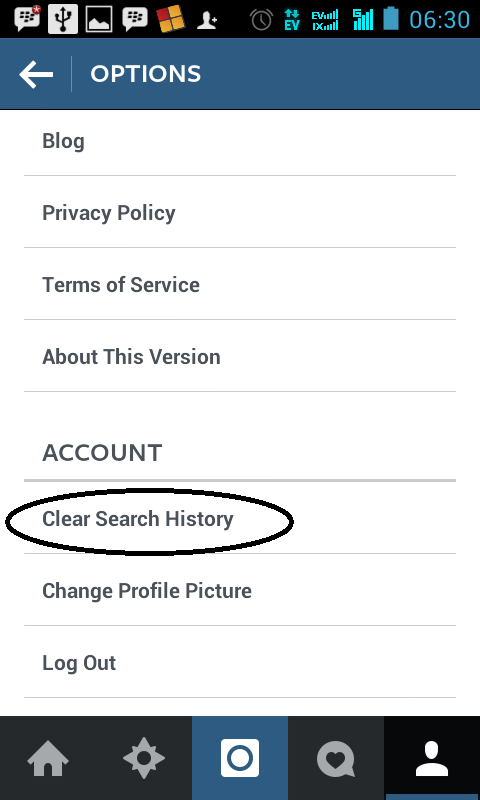Open the profile person tab
Screen dimensions: 480x800
432,758
